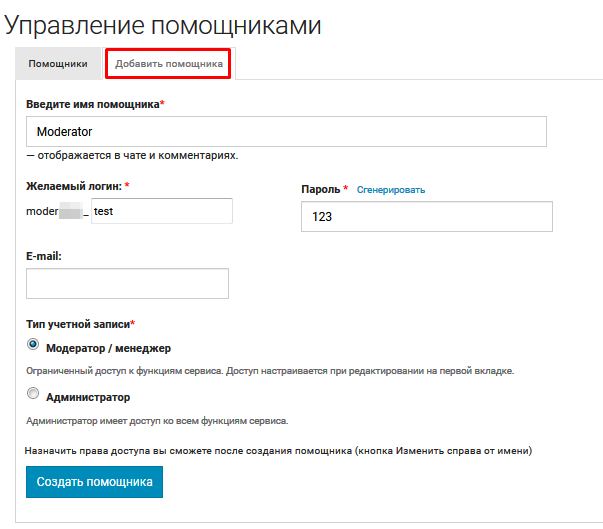603x529 pixels.
Task: Click the password field containing 123
Action: (x=426, y=216)
